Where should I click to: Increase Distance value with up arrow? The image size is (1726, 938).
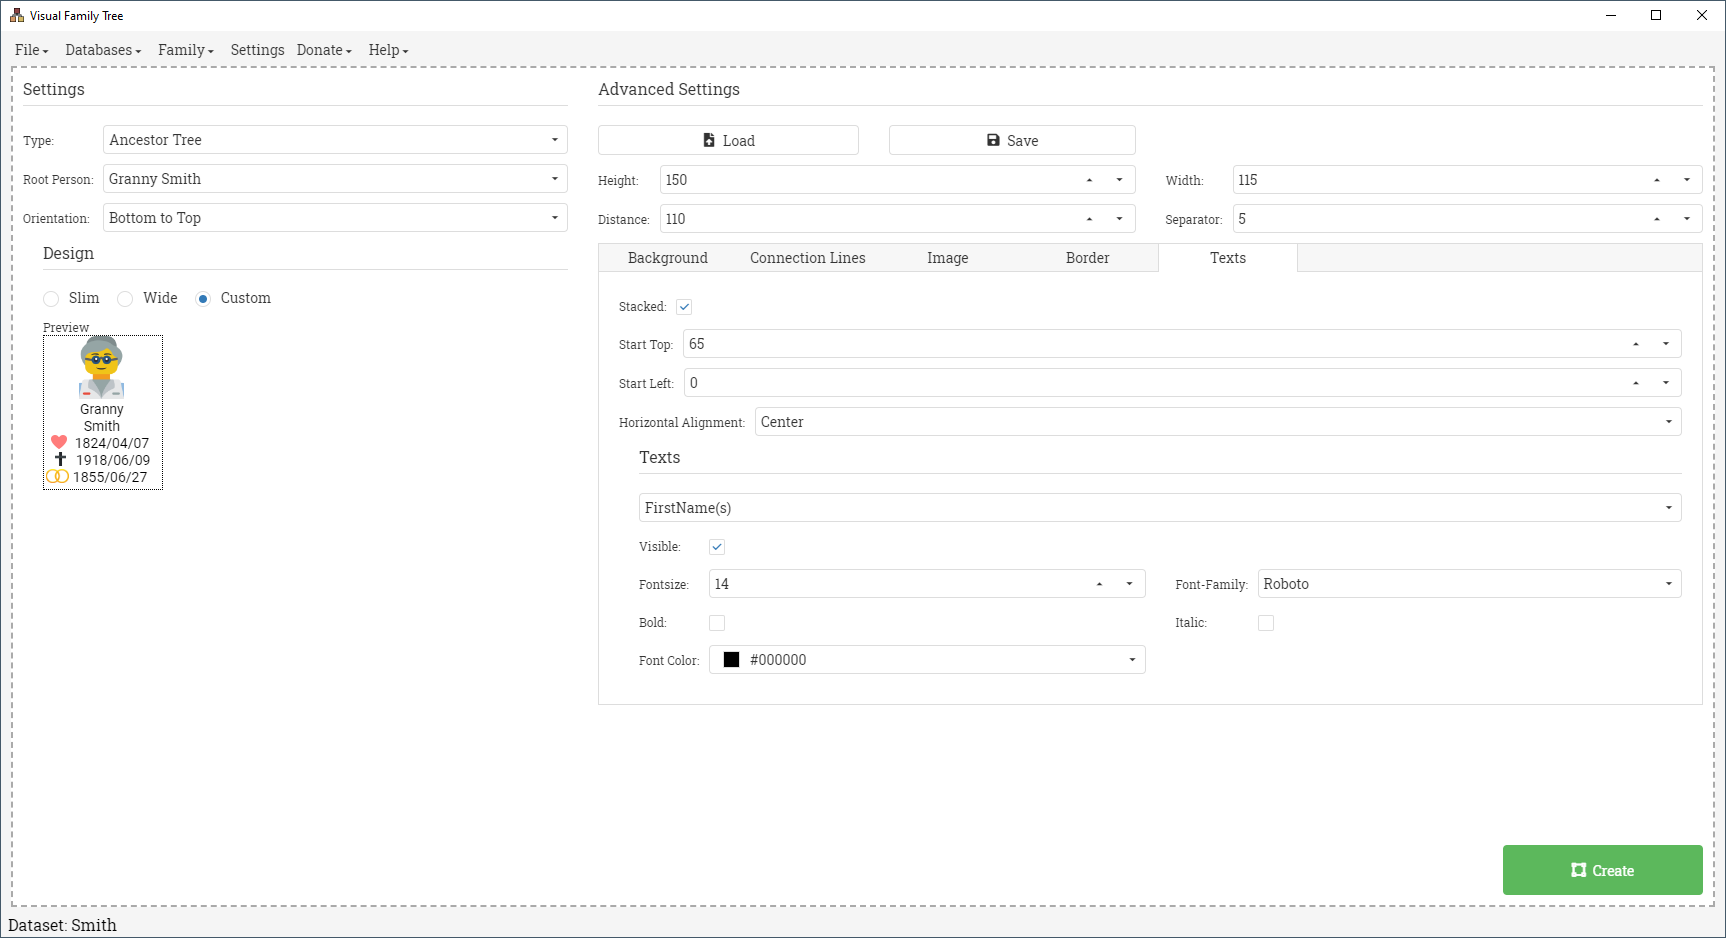[1089, 219]
